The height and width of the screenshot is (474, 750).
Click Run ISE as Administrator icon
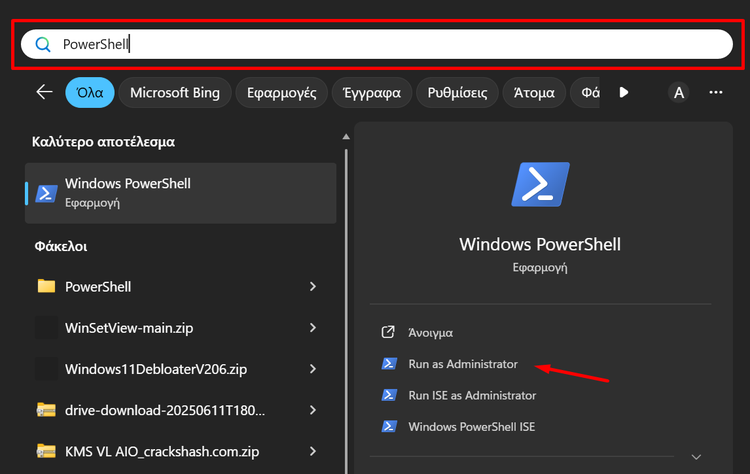[x=388, y=395]
